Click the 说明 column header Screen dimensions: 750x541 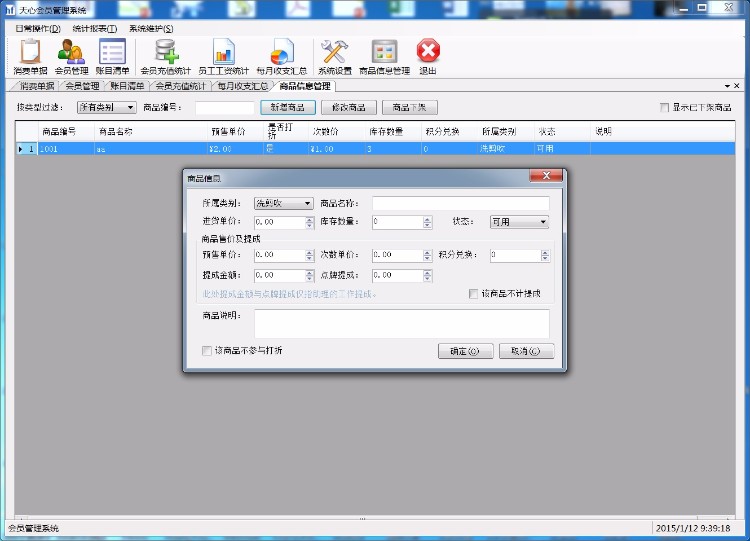pos(662,132)
